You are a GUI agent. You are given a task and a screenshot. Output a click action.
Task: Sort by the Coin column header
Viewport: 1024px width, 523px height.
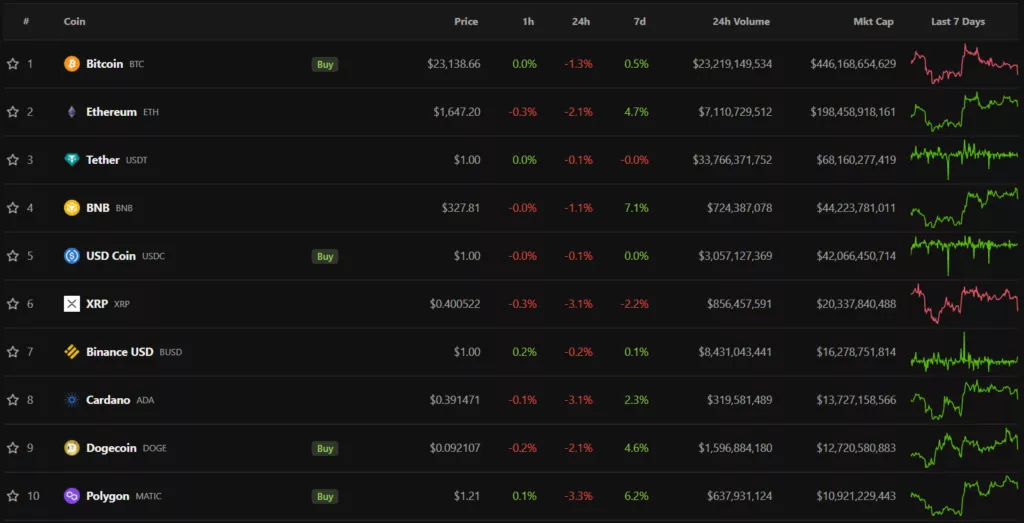pos(74,22)
